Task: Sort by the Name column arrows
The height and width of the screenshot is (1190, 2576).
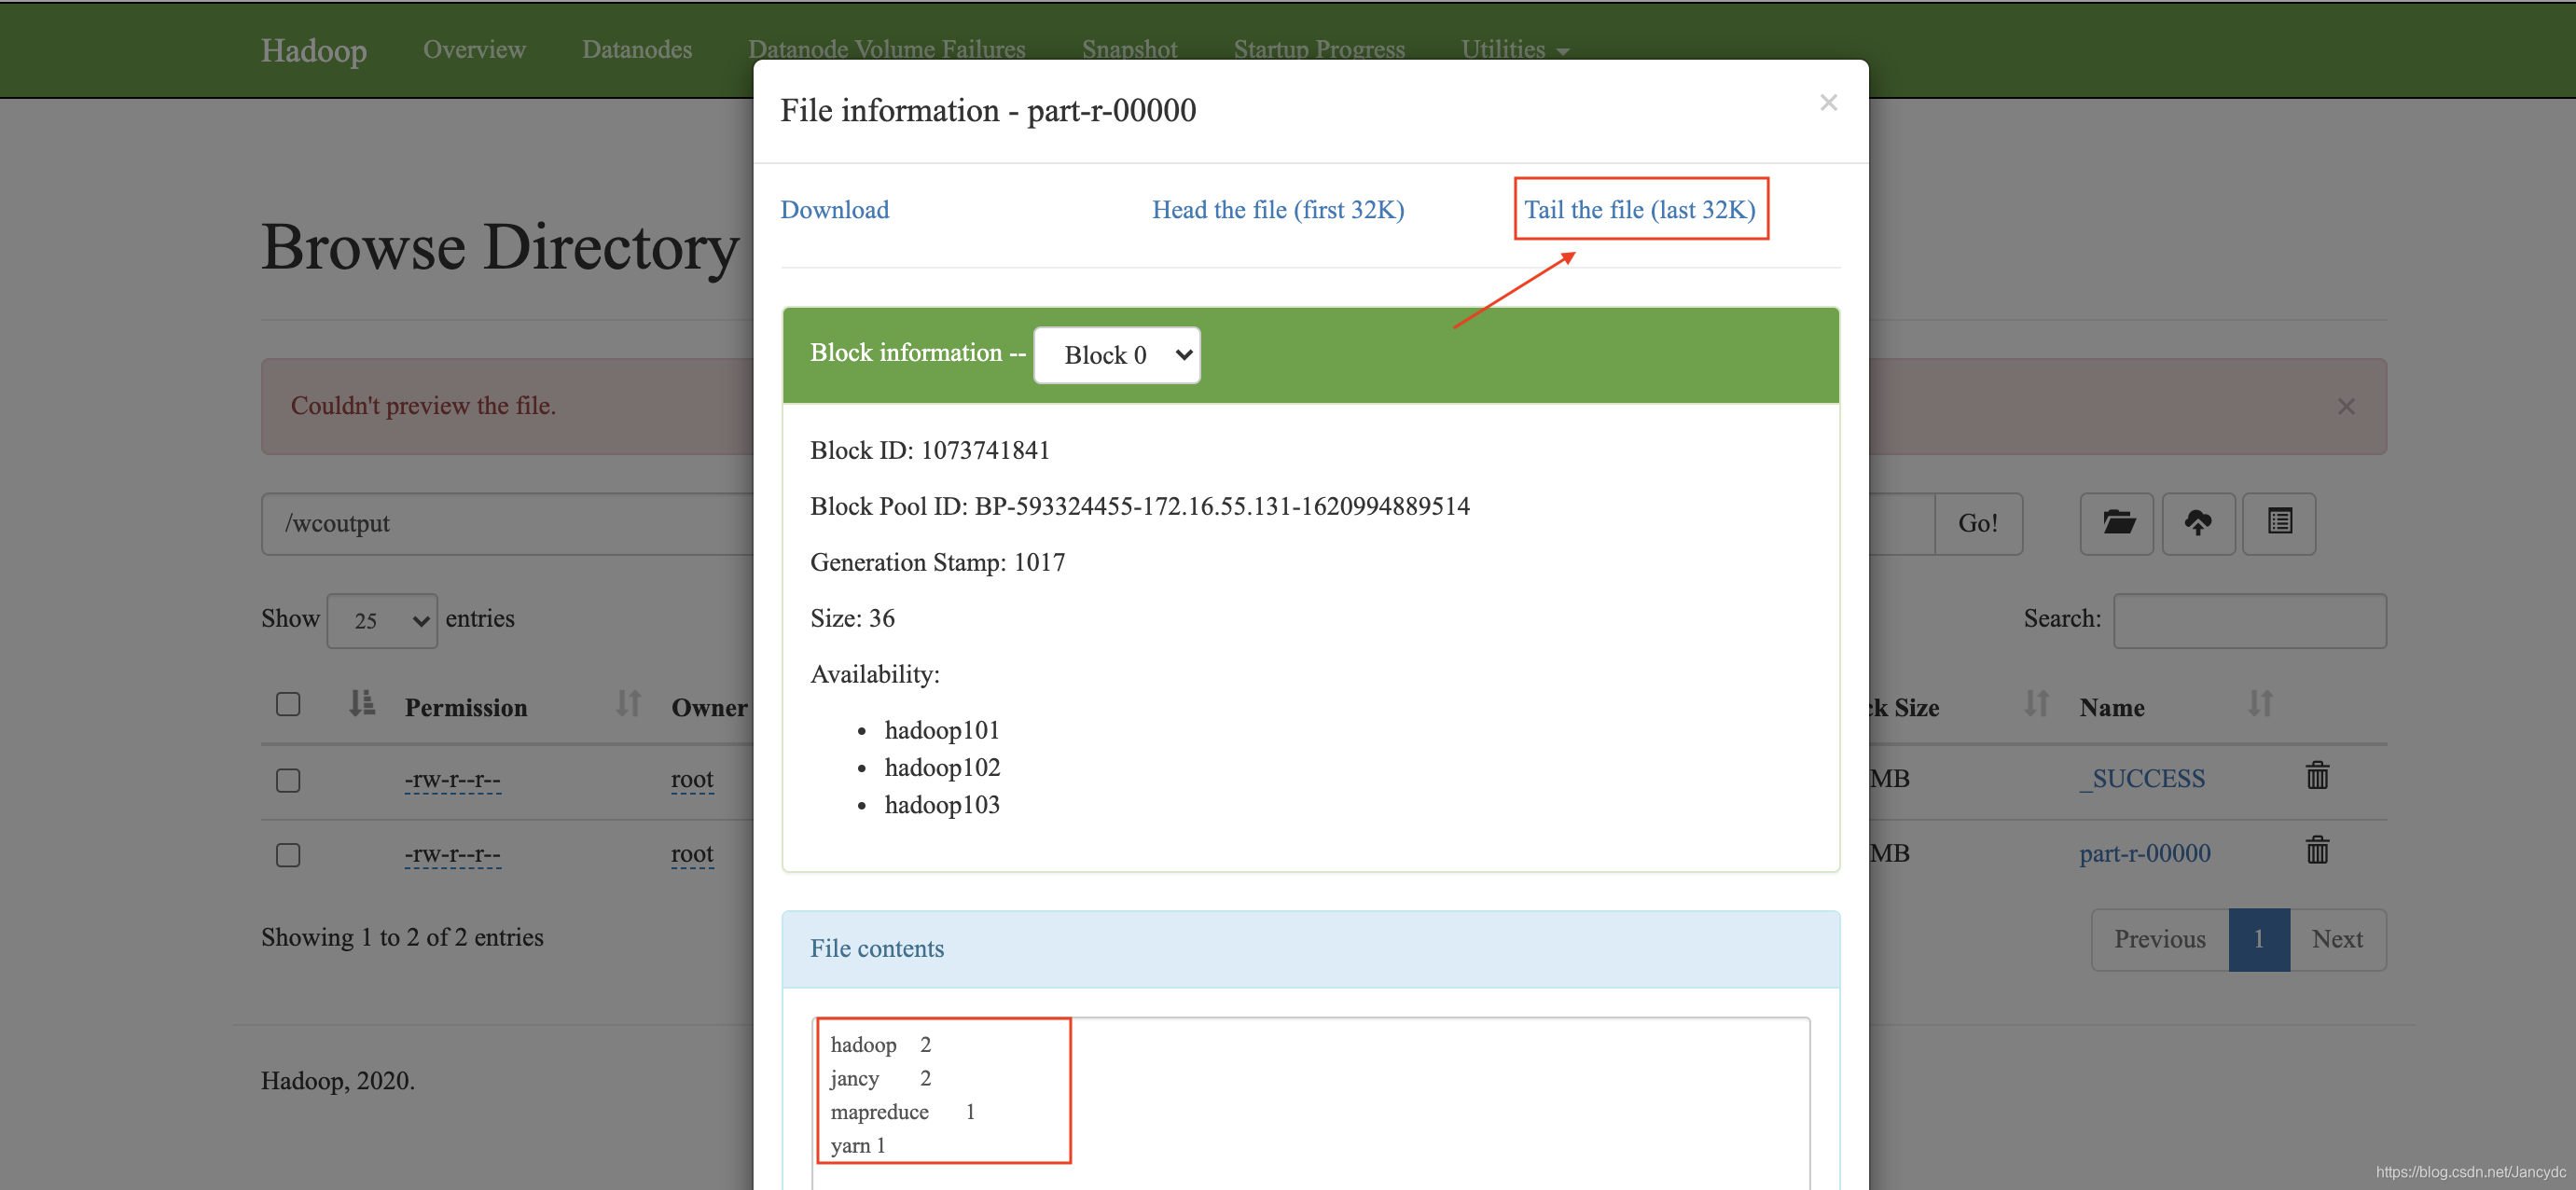Action: [2260, 704]
